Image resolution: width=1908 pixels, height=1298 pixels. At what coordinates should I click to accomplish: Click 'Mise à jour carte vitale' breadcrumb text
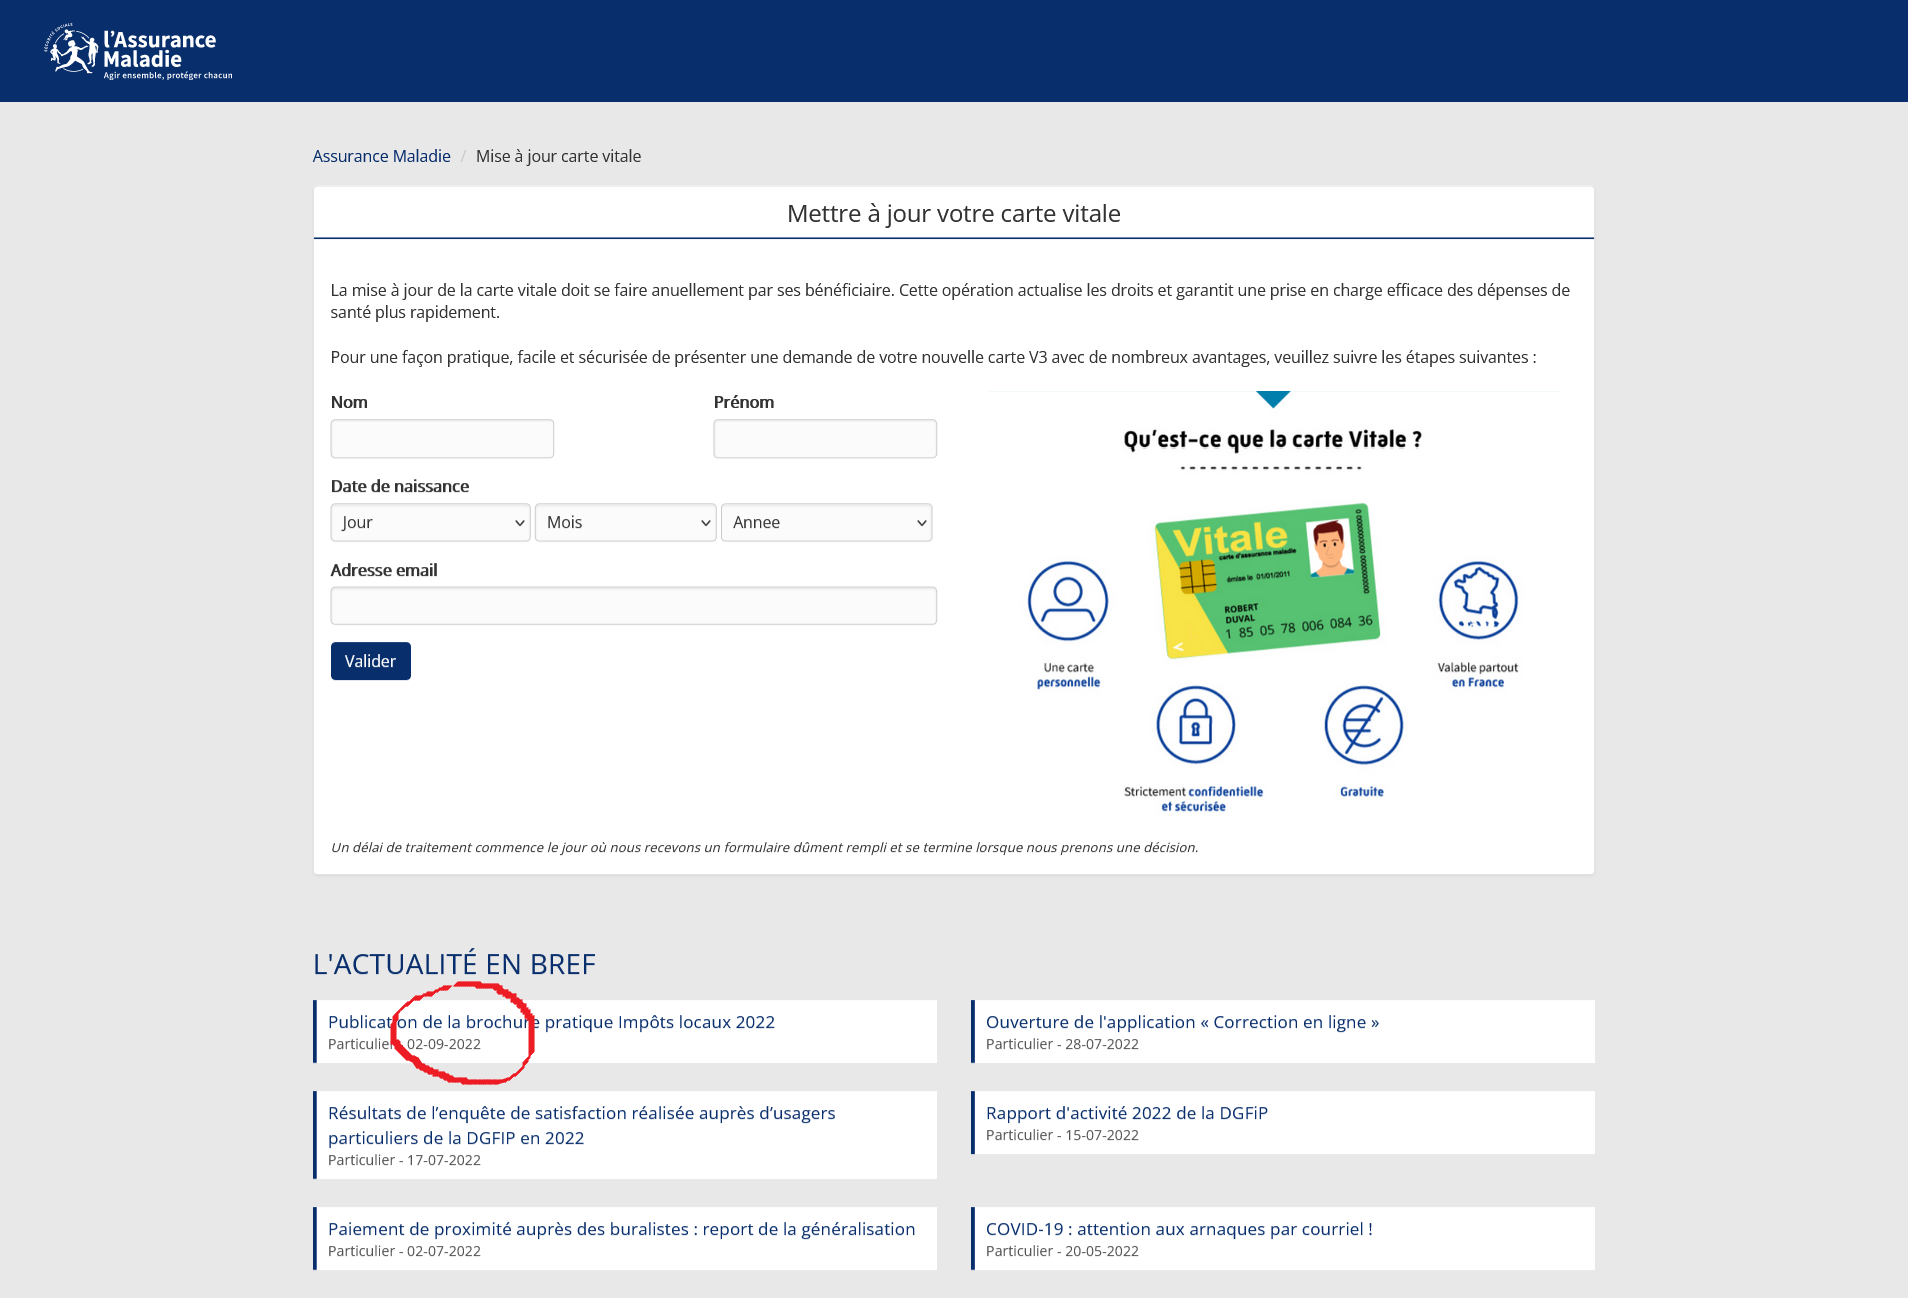558,156
